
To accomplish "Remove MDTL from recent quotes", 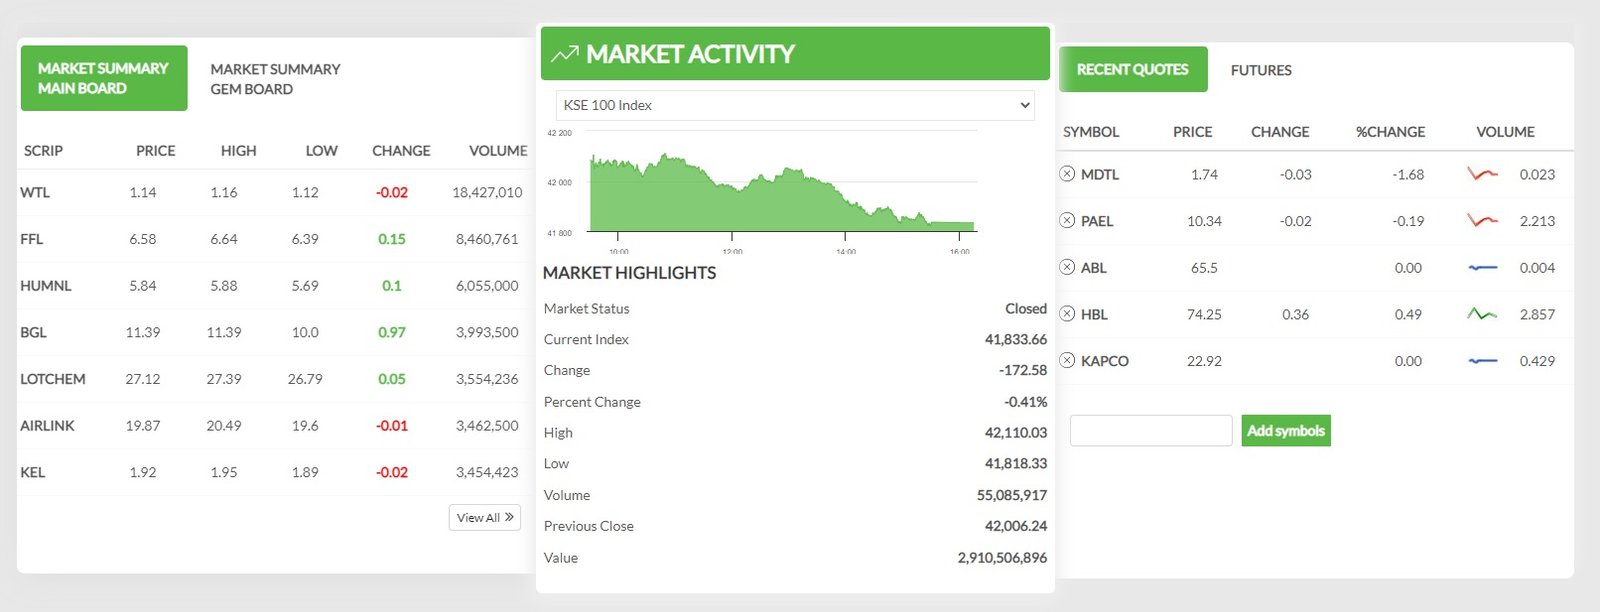I will point(1067,174).
